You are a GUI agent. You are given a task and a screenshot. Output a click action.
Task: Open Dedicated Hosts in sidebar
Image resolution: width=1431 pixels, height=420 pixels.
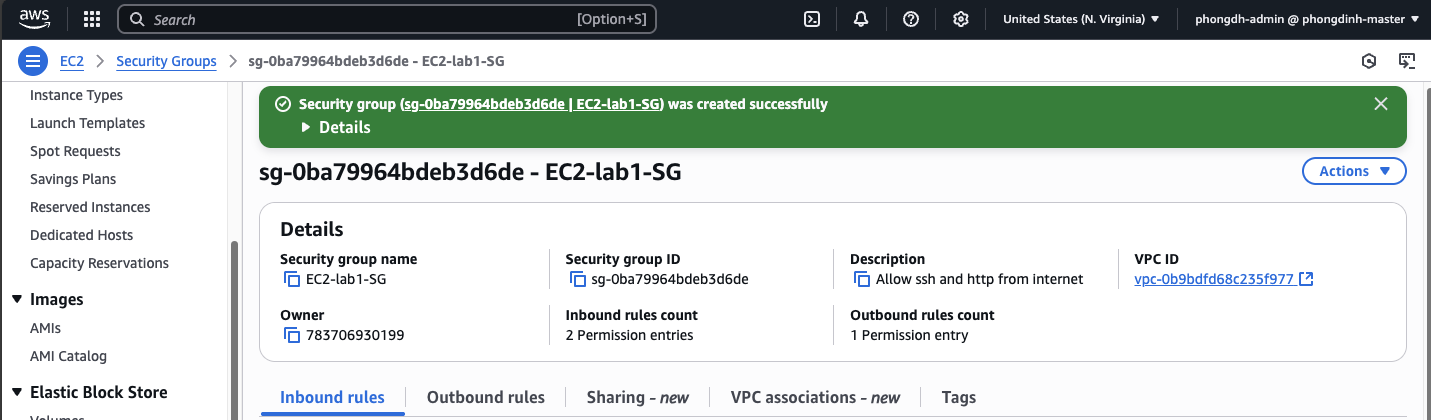pos(81,235)
